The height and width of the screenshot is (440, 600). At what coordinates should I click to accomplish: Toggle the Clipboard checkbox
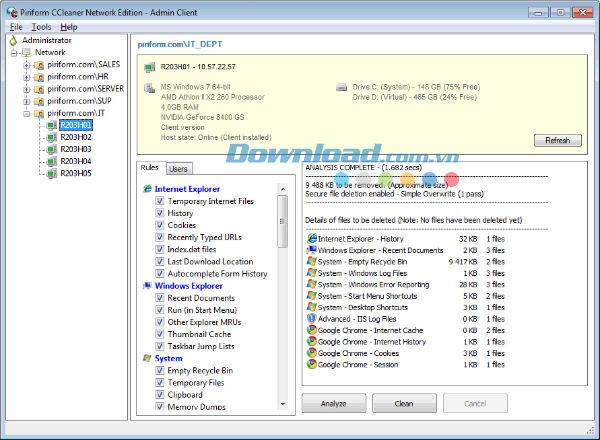160,394
